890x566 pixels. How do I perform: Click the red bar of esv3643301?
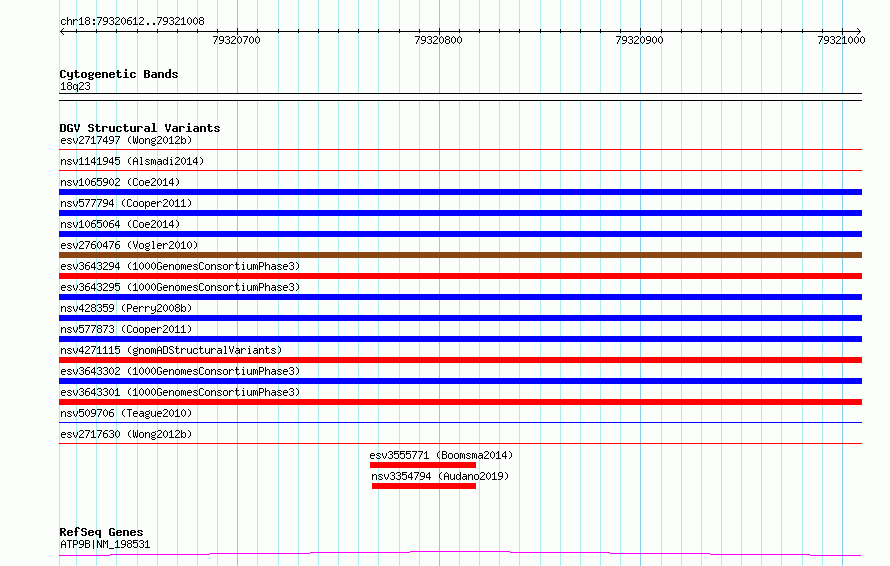(460, 402)
